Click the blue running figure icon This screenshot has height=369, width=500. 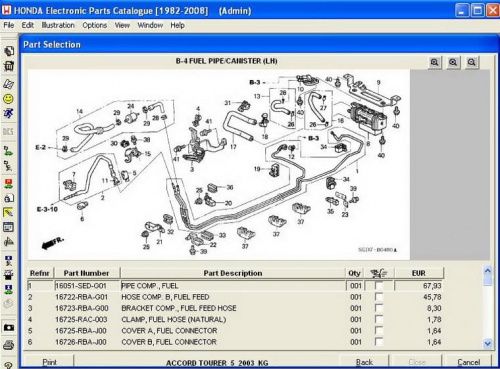9,113
